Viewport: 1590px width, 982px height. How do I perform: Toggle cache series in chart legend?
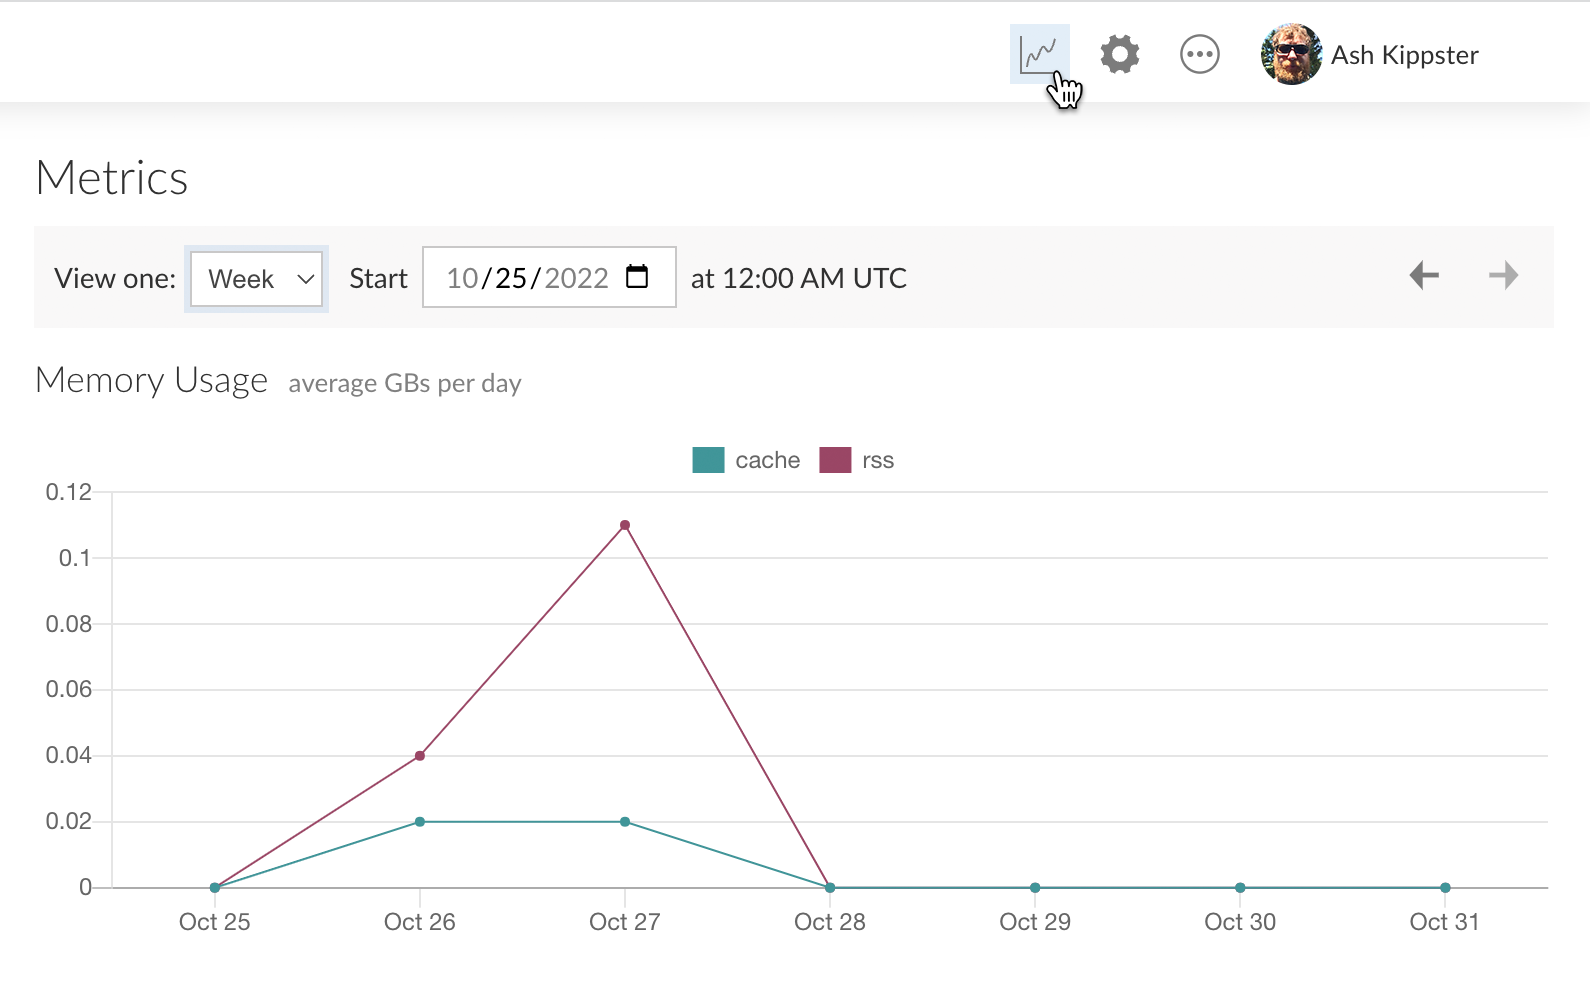click(x=767, y=460)
